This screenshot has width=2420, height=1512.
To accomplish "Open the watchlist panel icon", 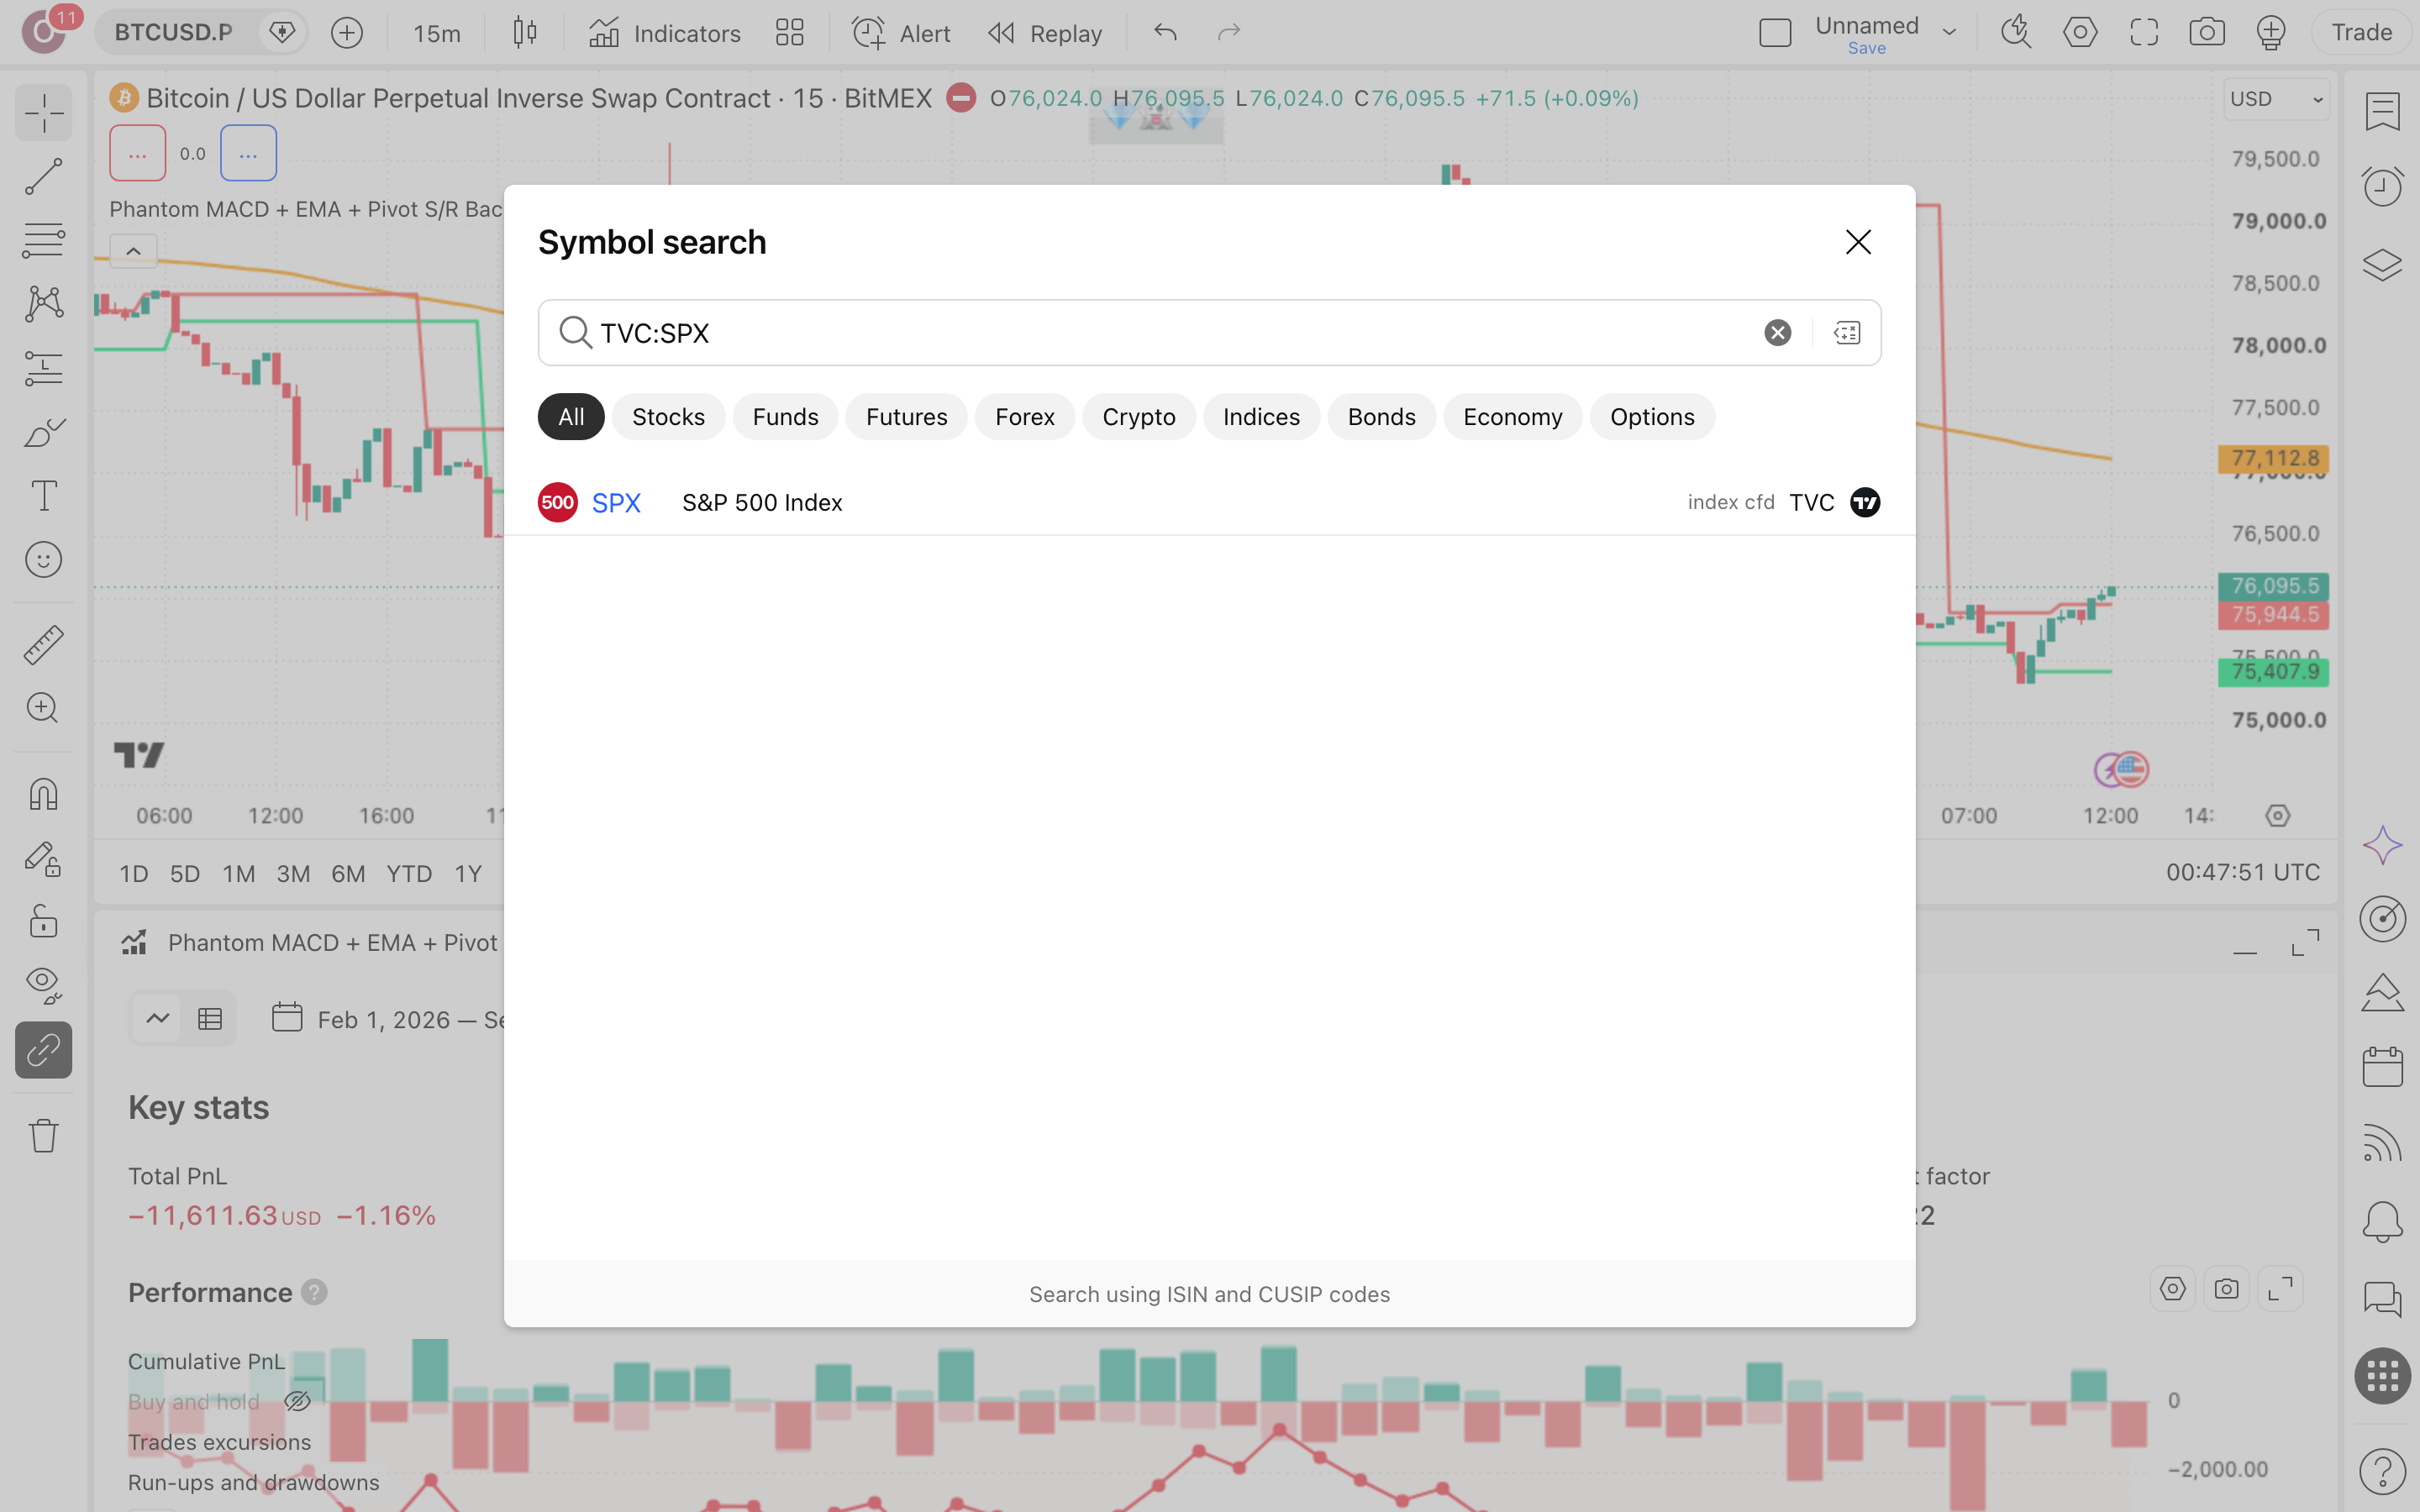I will pos(2383,112).
